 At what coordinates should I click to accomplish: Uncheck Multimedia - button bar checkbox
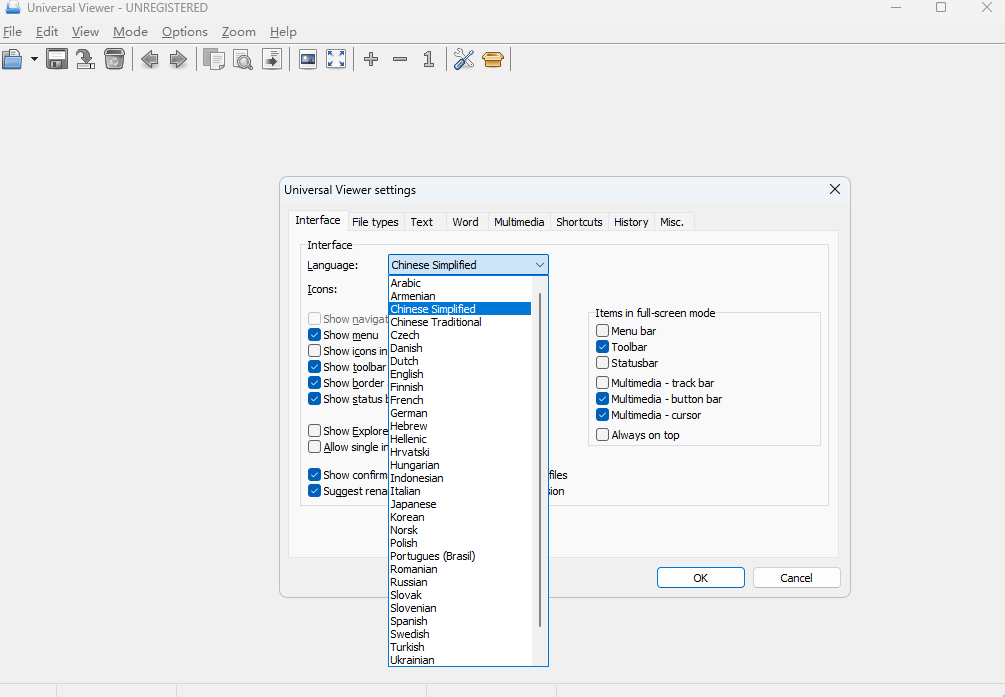point(602,399)
